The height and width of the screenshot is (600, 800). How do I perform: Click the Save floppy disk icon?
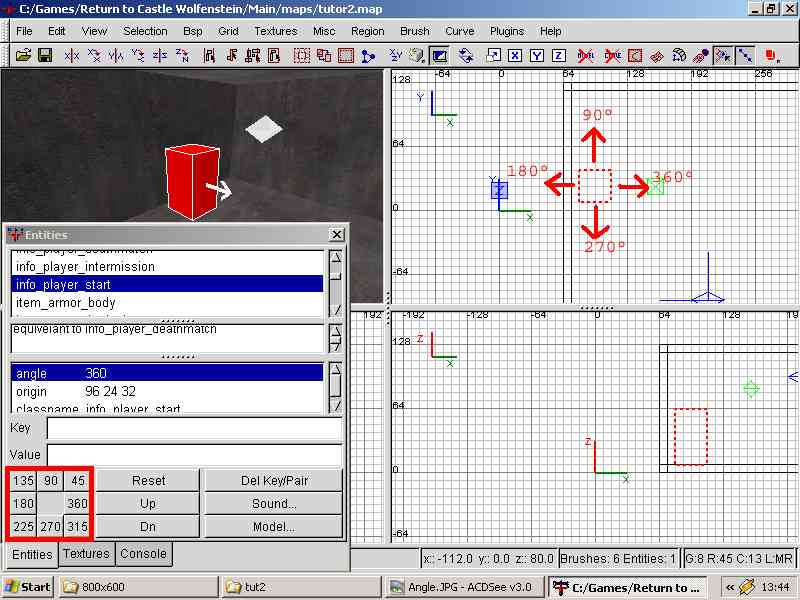(x=45, y=55)
